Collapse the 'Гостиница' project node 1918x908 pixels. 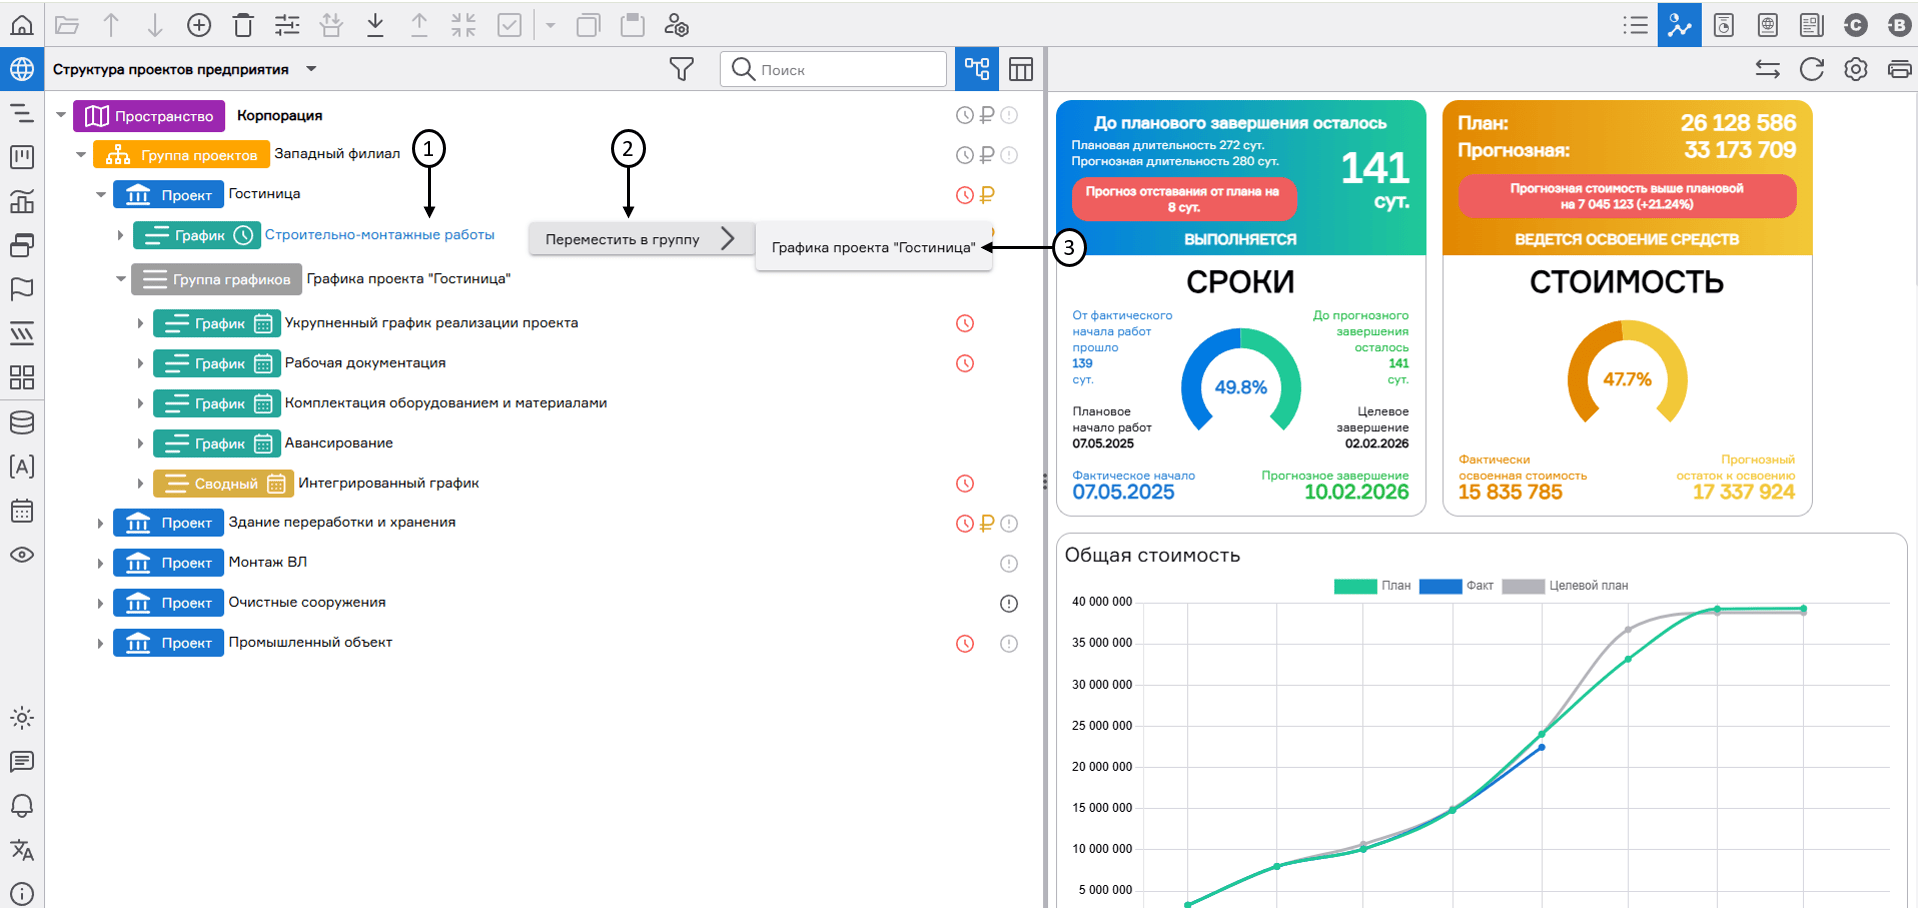tap(101, 195)
